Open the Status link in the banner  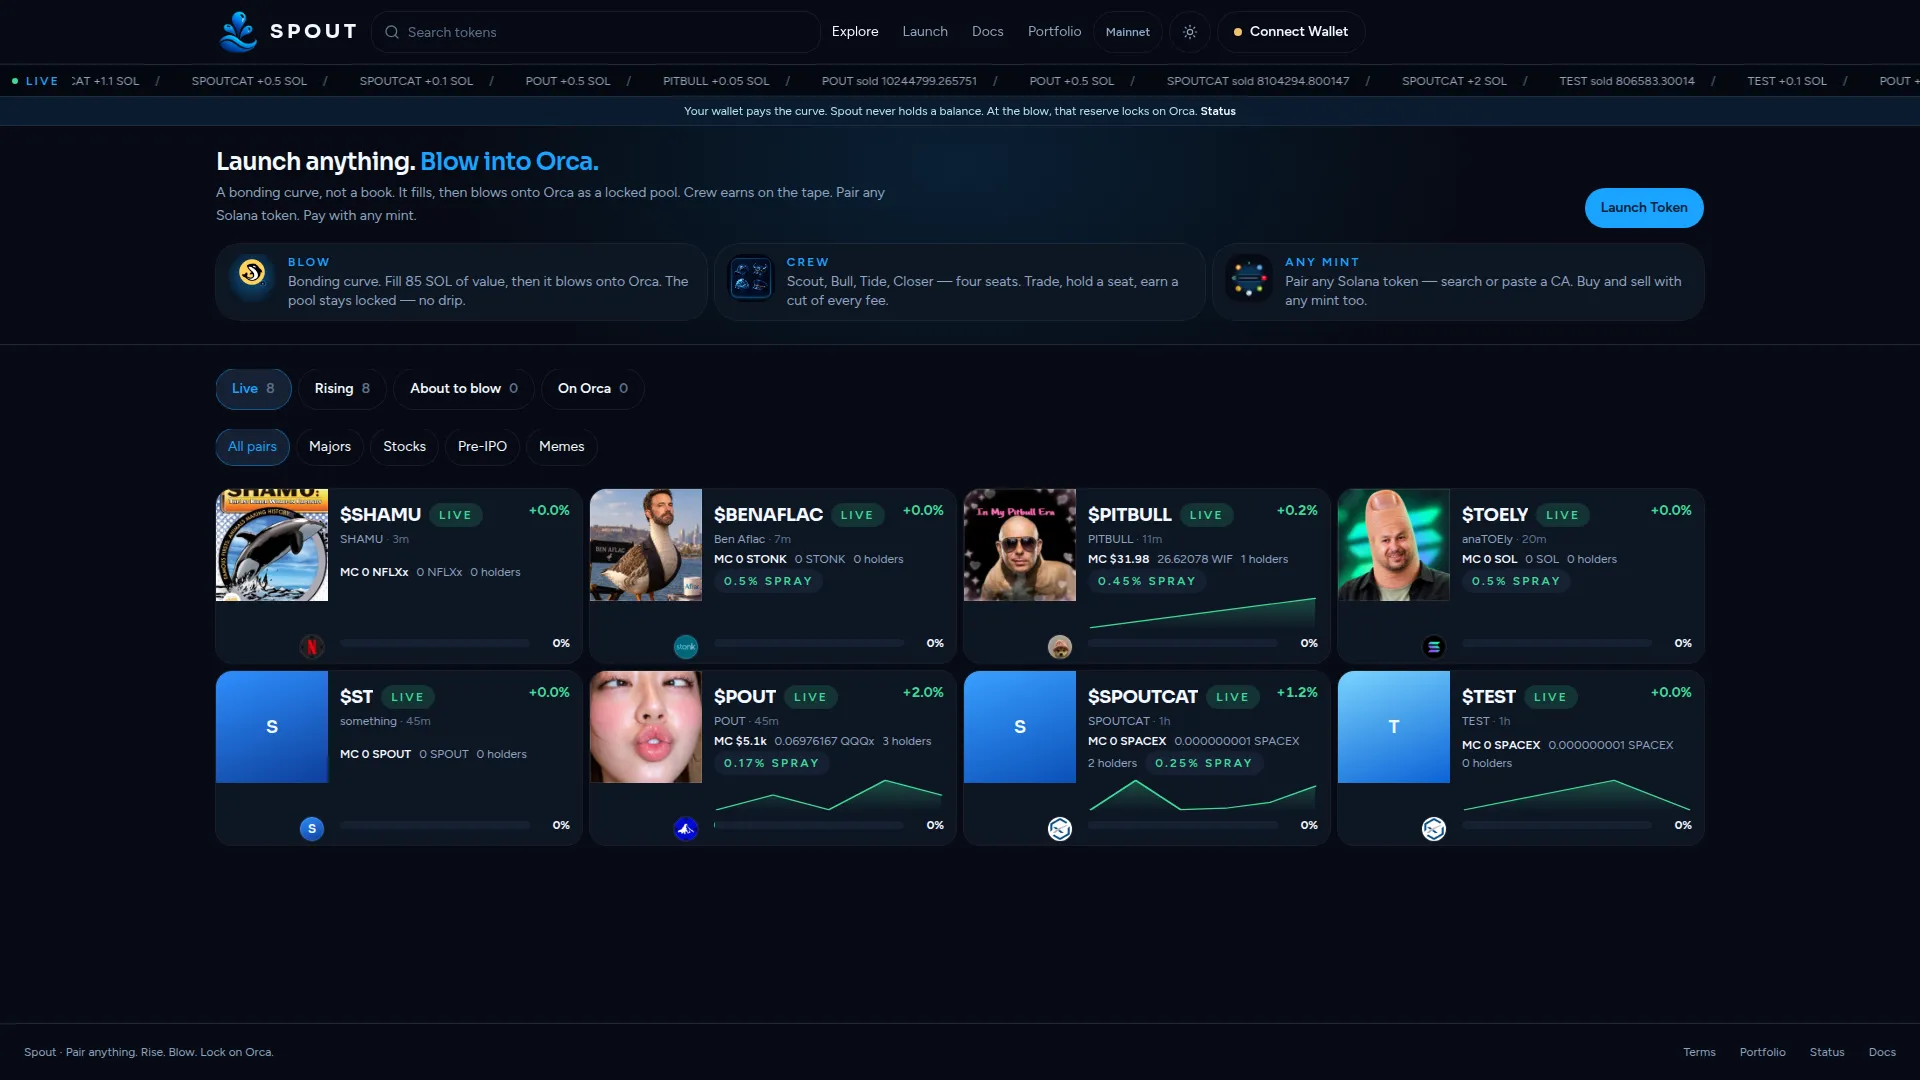coord(1218,111)
